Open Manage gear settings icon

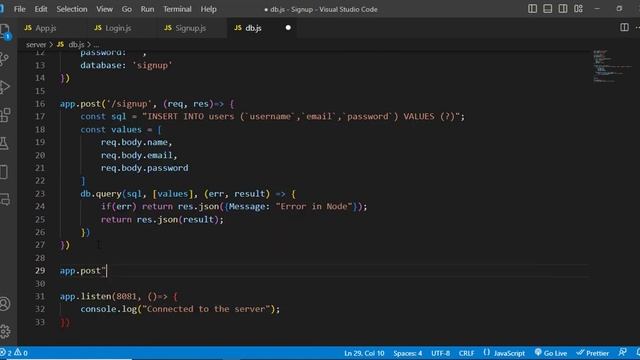[4, 331]
